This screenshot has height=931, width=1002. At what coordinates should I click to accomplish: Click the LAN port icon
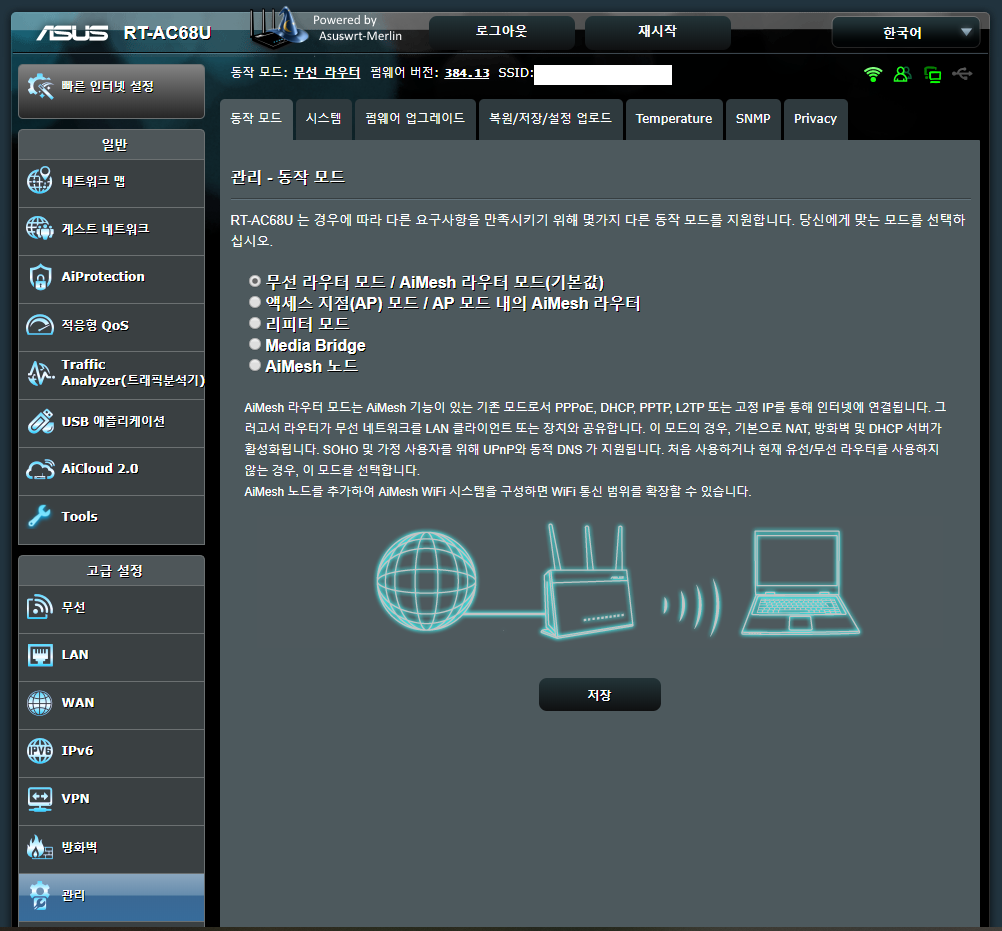click(x=40, y=655)
